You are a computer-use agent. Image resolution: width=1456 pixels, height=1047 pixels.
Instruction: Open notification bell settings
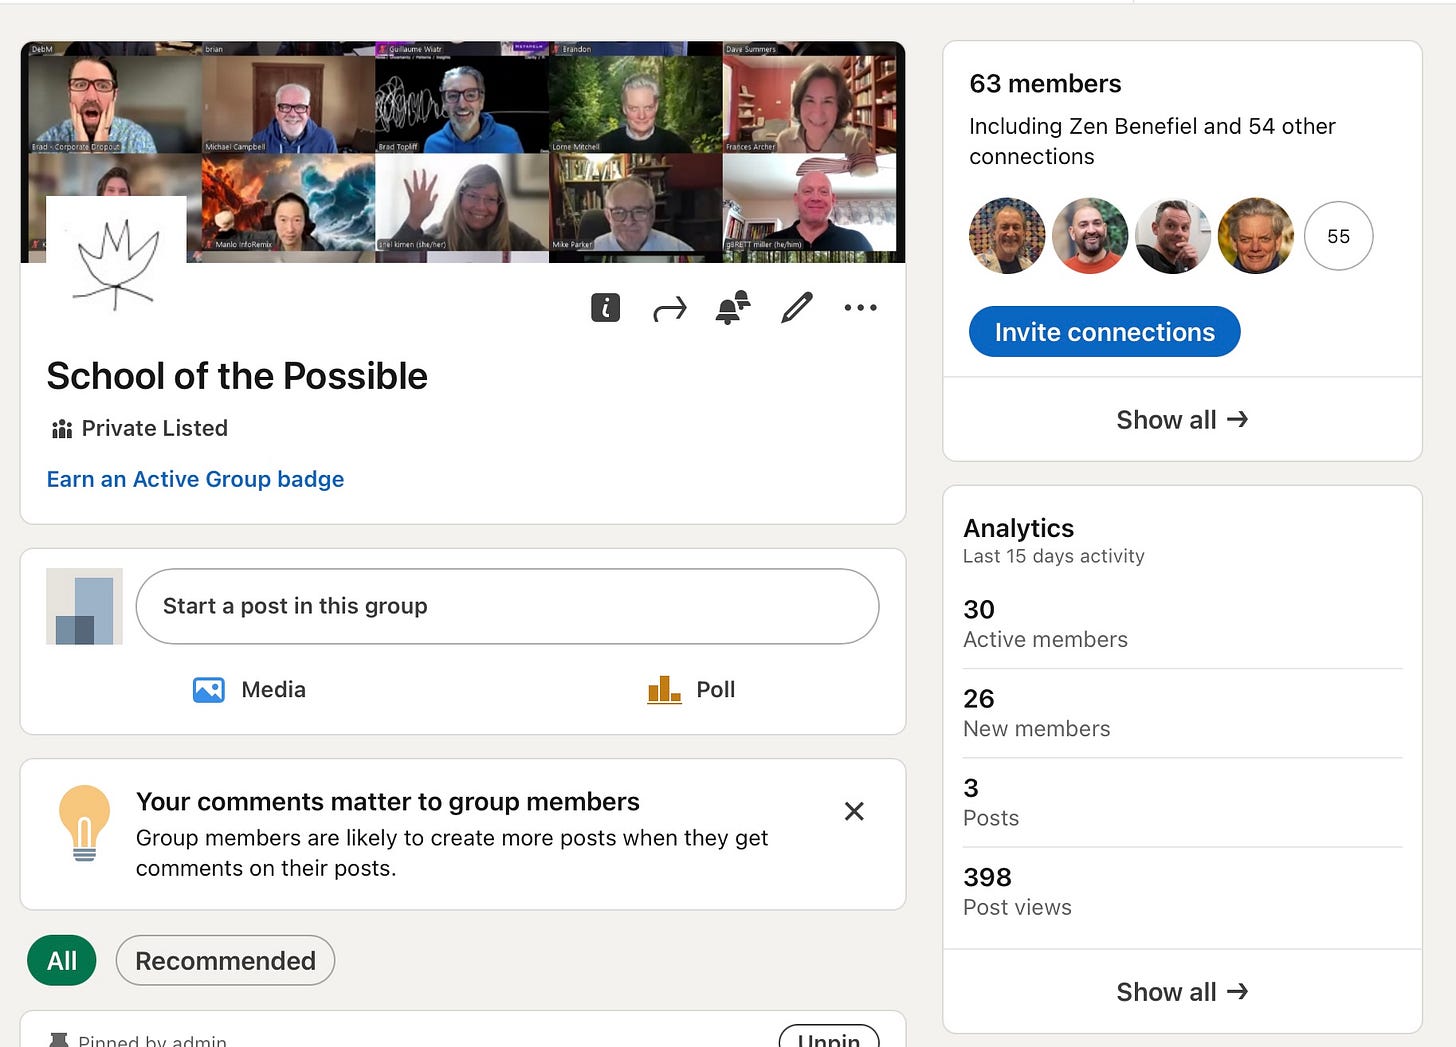[x=733, y=308]
